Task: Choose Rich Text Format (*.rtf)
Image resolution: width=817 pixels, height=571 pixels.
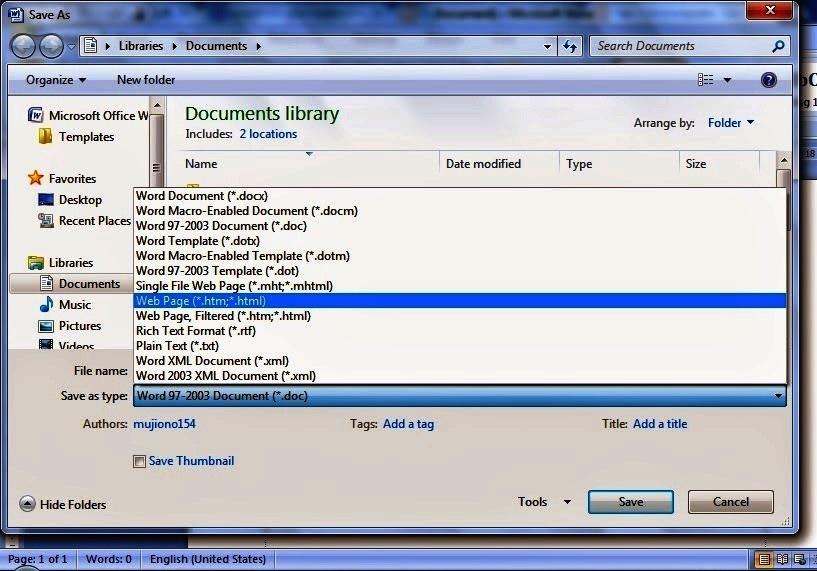Action: (460, 331)
